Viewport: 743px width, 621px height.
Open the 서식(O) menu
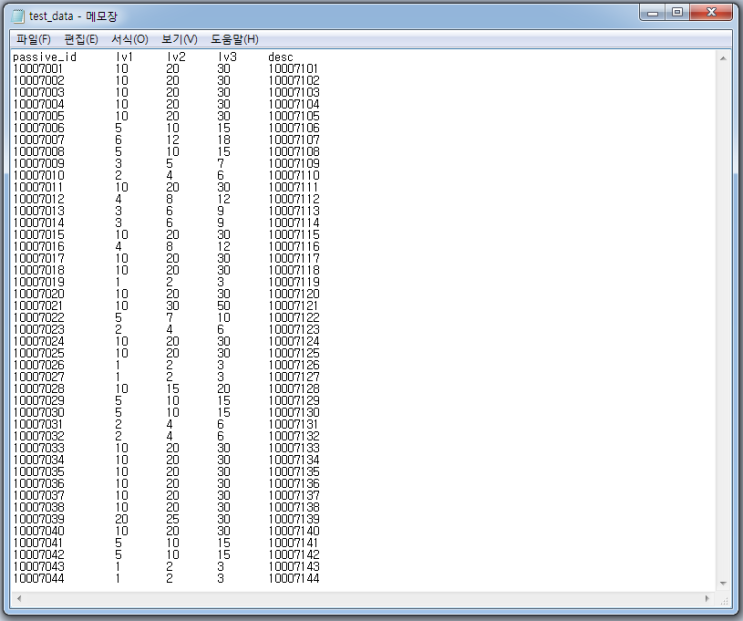[x=130, y=39]
